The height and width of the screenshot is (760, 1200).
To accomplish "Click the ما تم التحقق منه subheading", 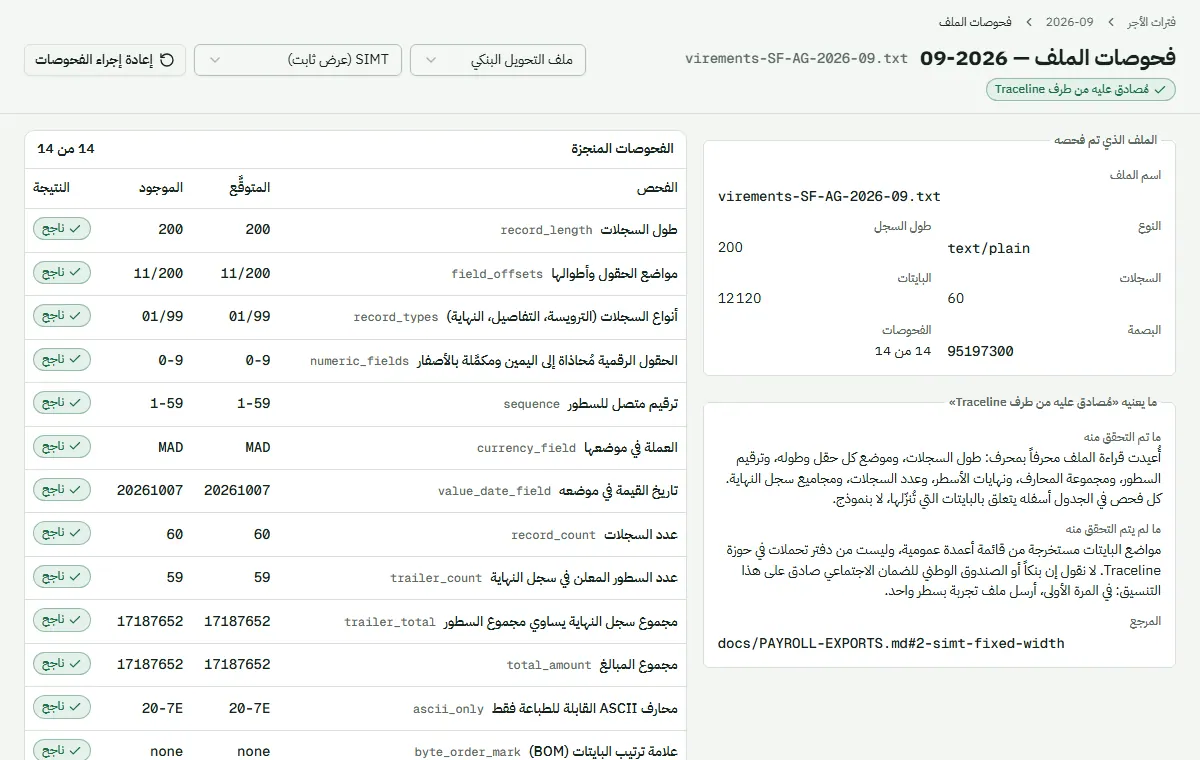I will [x=1123, y=437].
